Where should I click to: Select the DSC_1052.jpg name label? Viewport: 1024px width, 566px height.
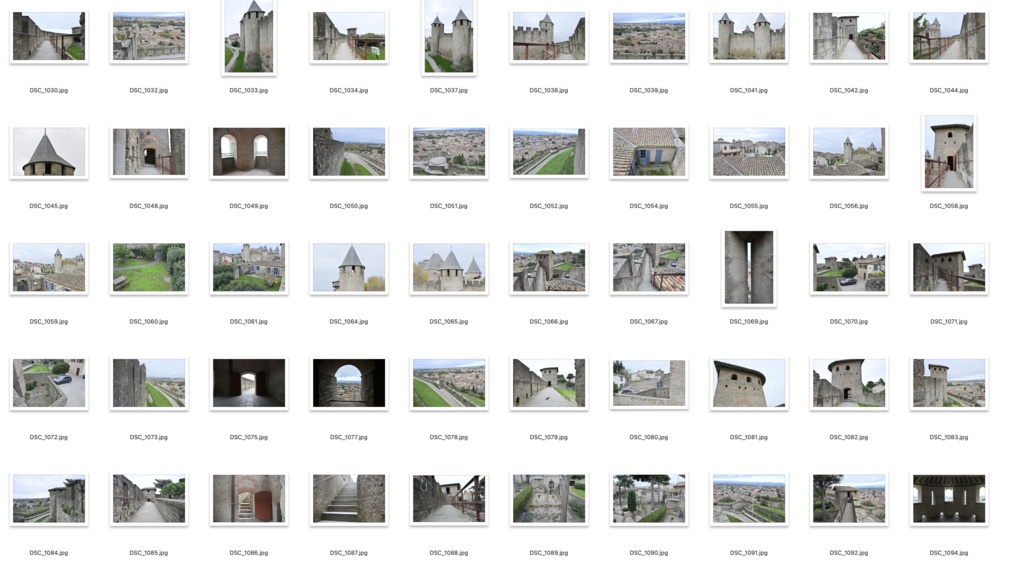(549, 206)
